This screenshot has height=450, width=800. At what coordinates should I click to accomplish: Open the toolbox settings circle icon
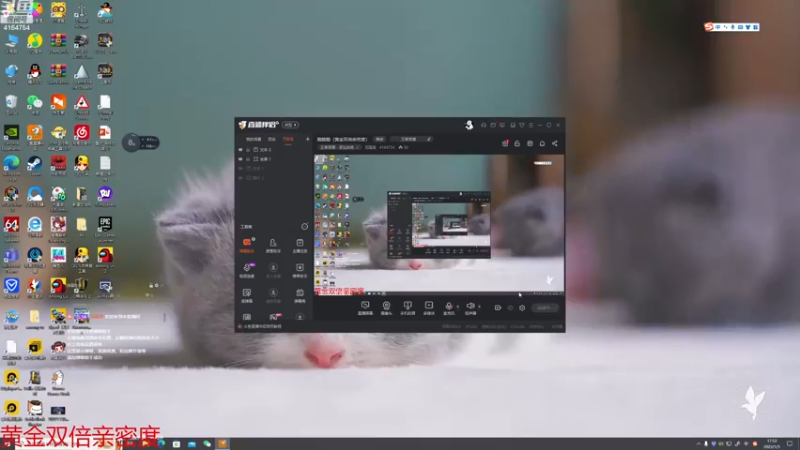click(305, 227)
